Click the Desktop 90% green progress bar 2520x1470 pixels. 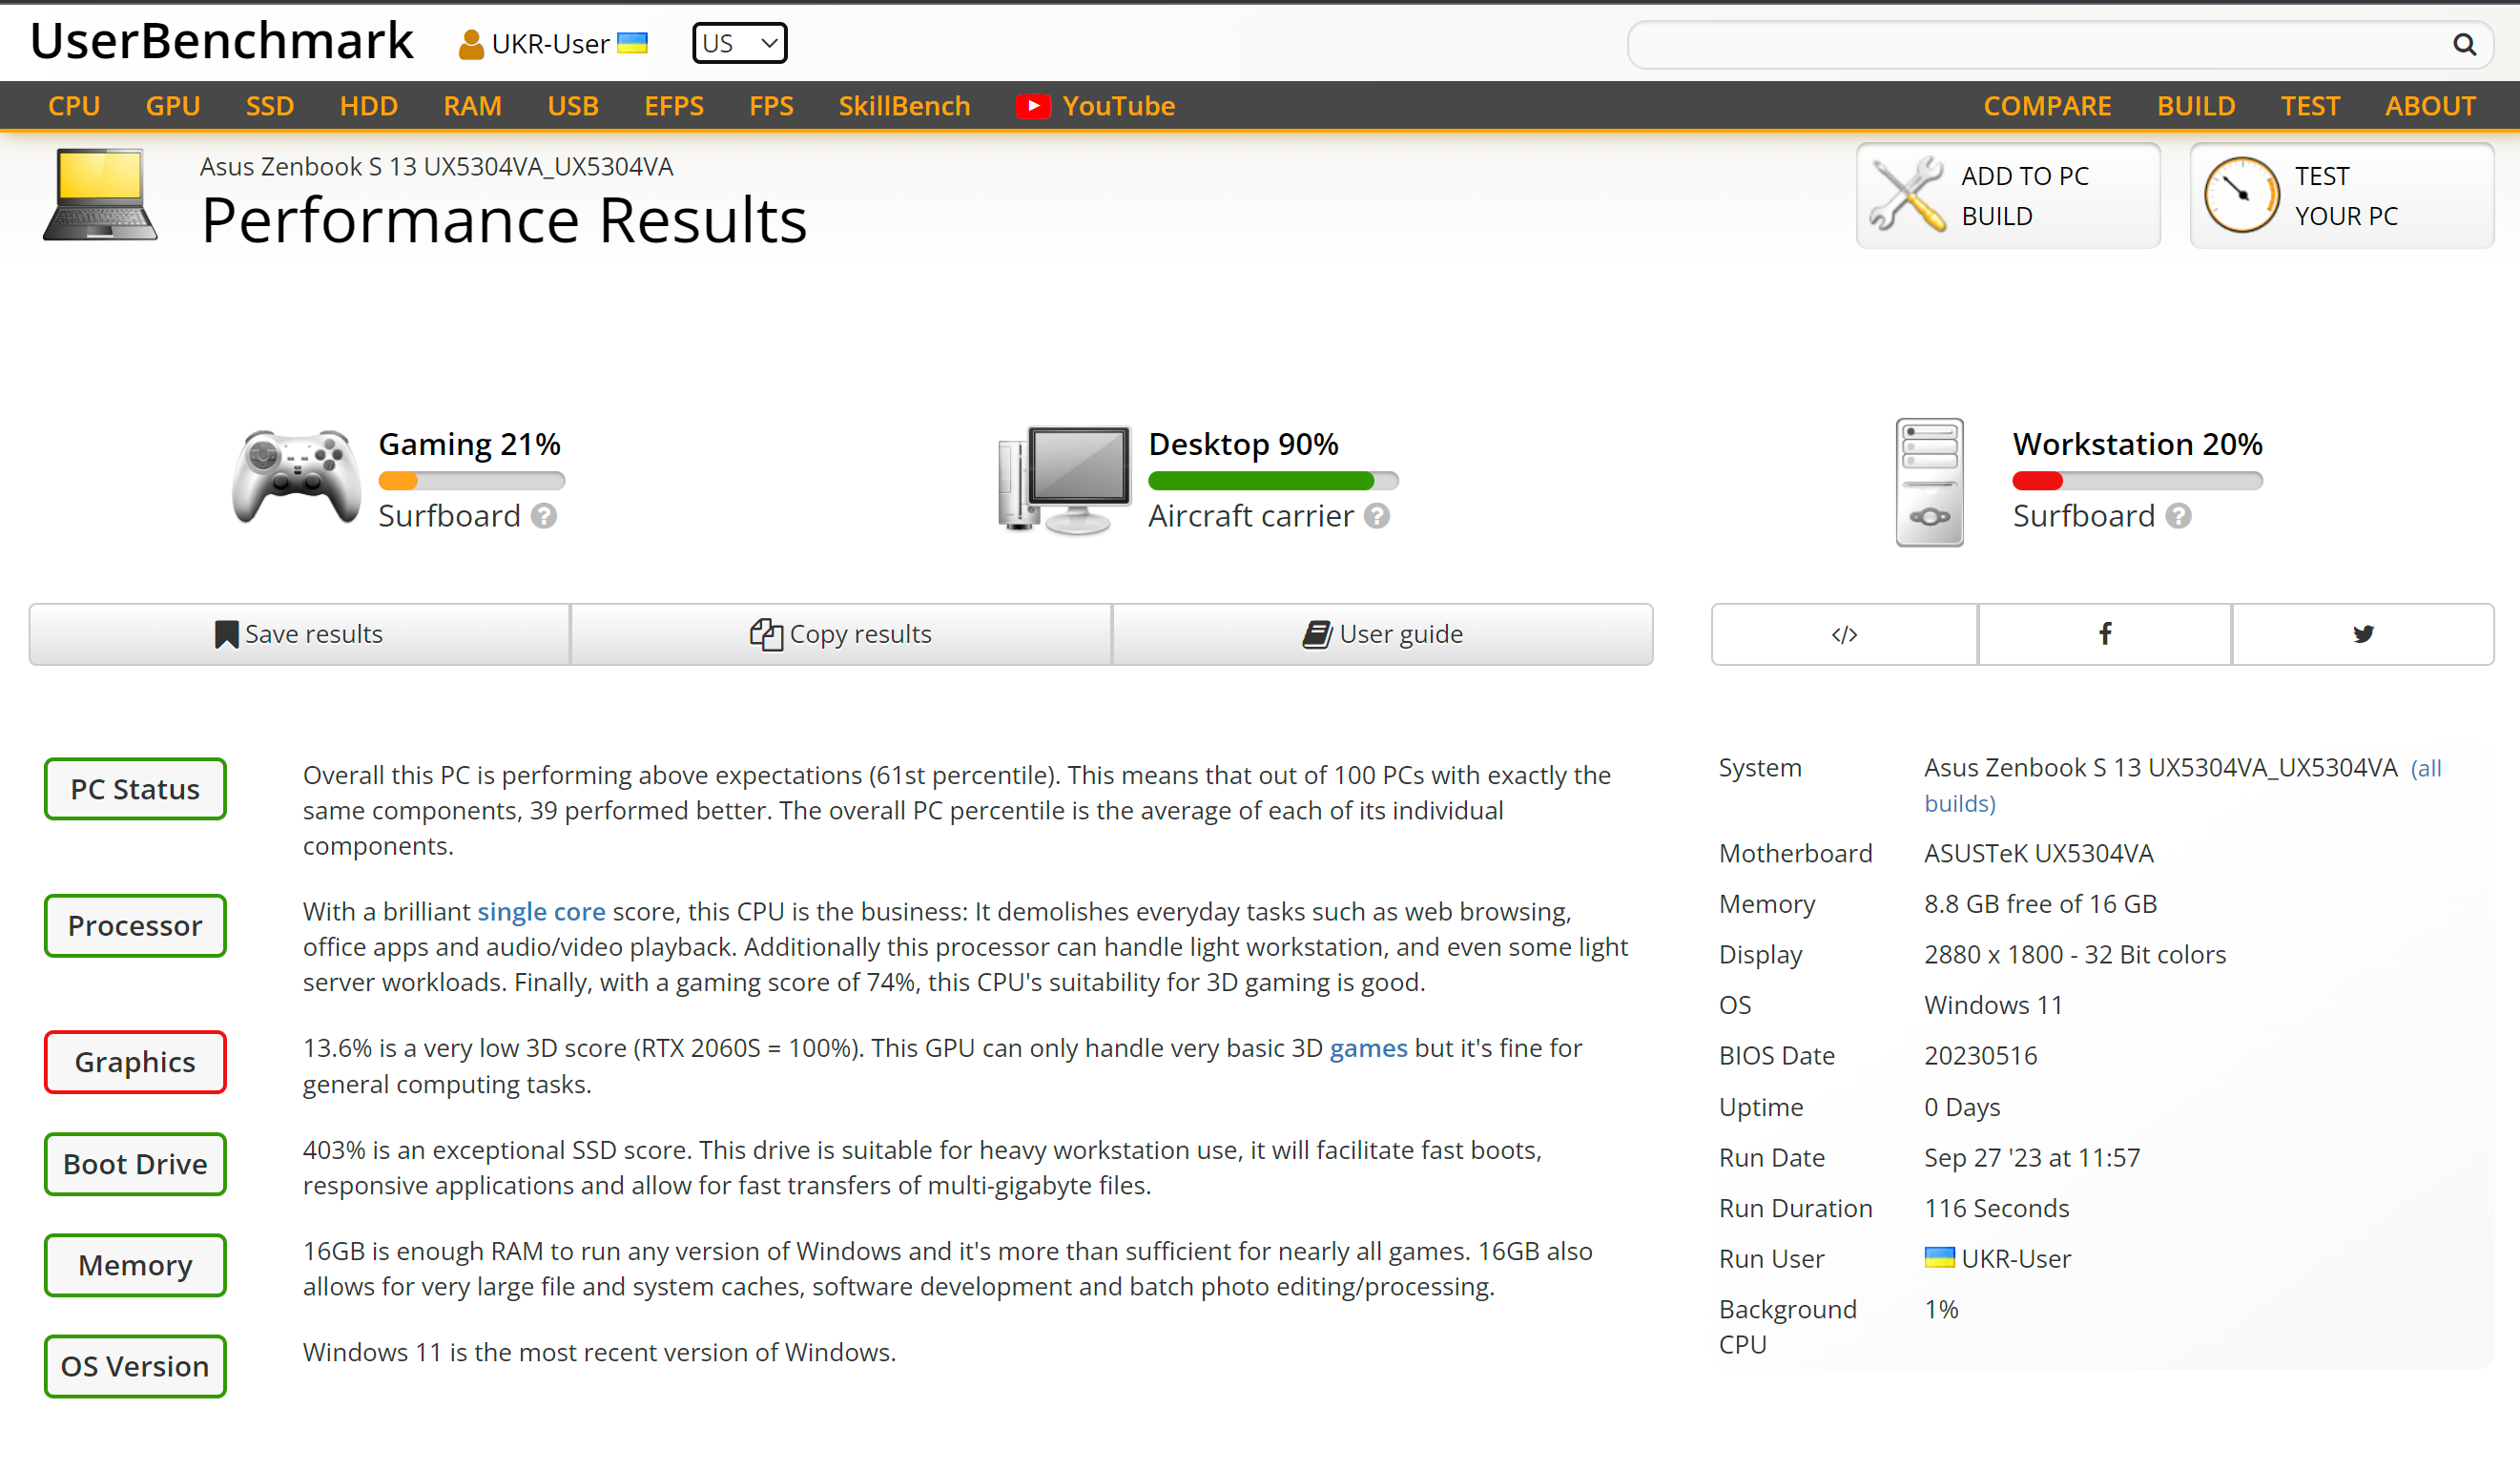tap(1273, 481)
